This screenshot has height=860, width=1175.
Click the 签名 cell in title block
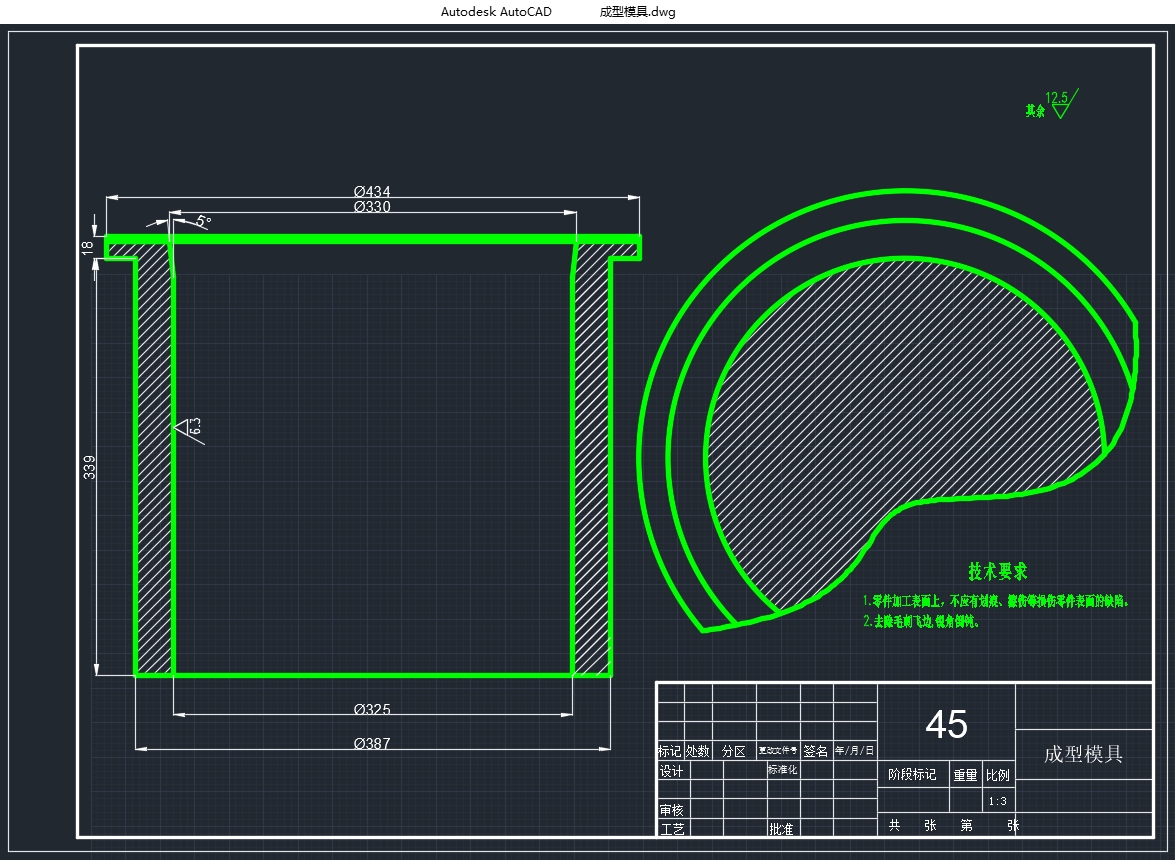tap(816, 751)
